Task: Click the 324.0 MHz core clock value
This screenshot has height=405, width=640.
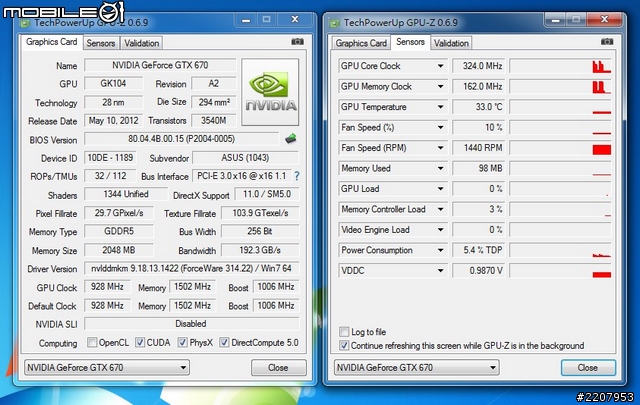Action: 479,66
